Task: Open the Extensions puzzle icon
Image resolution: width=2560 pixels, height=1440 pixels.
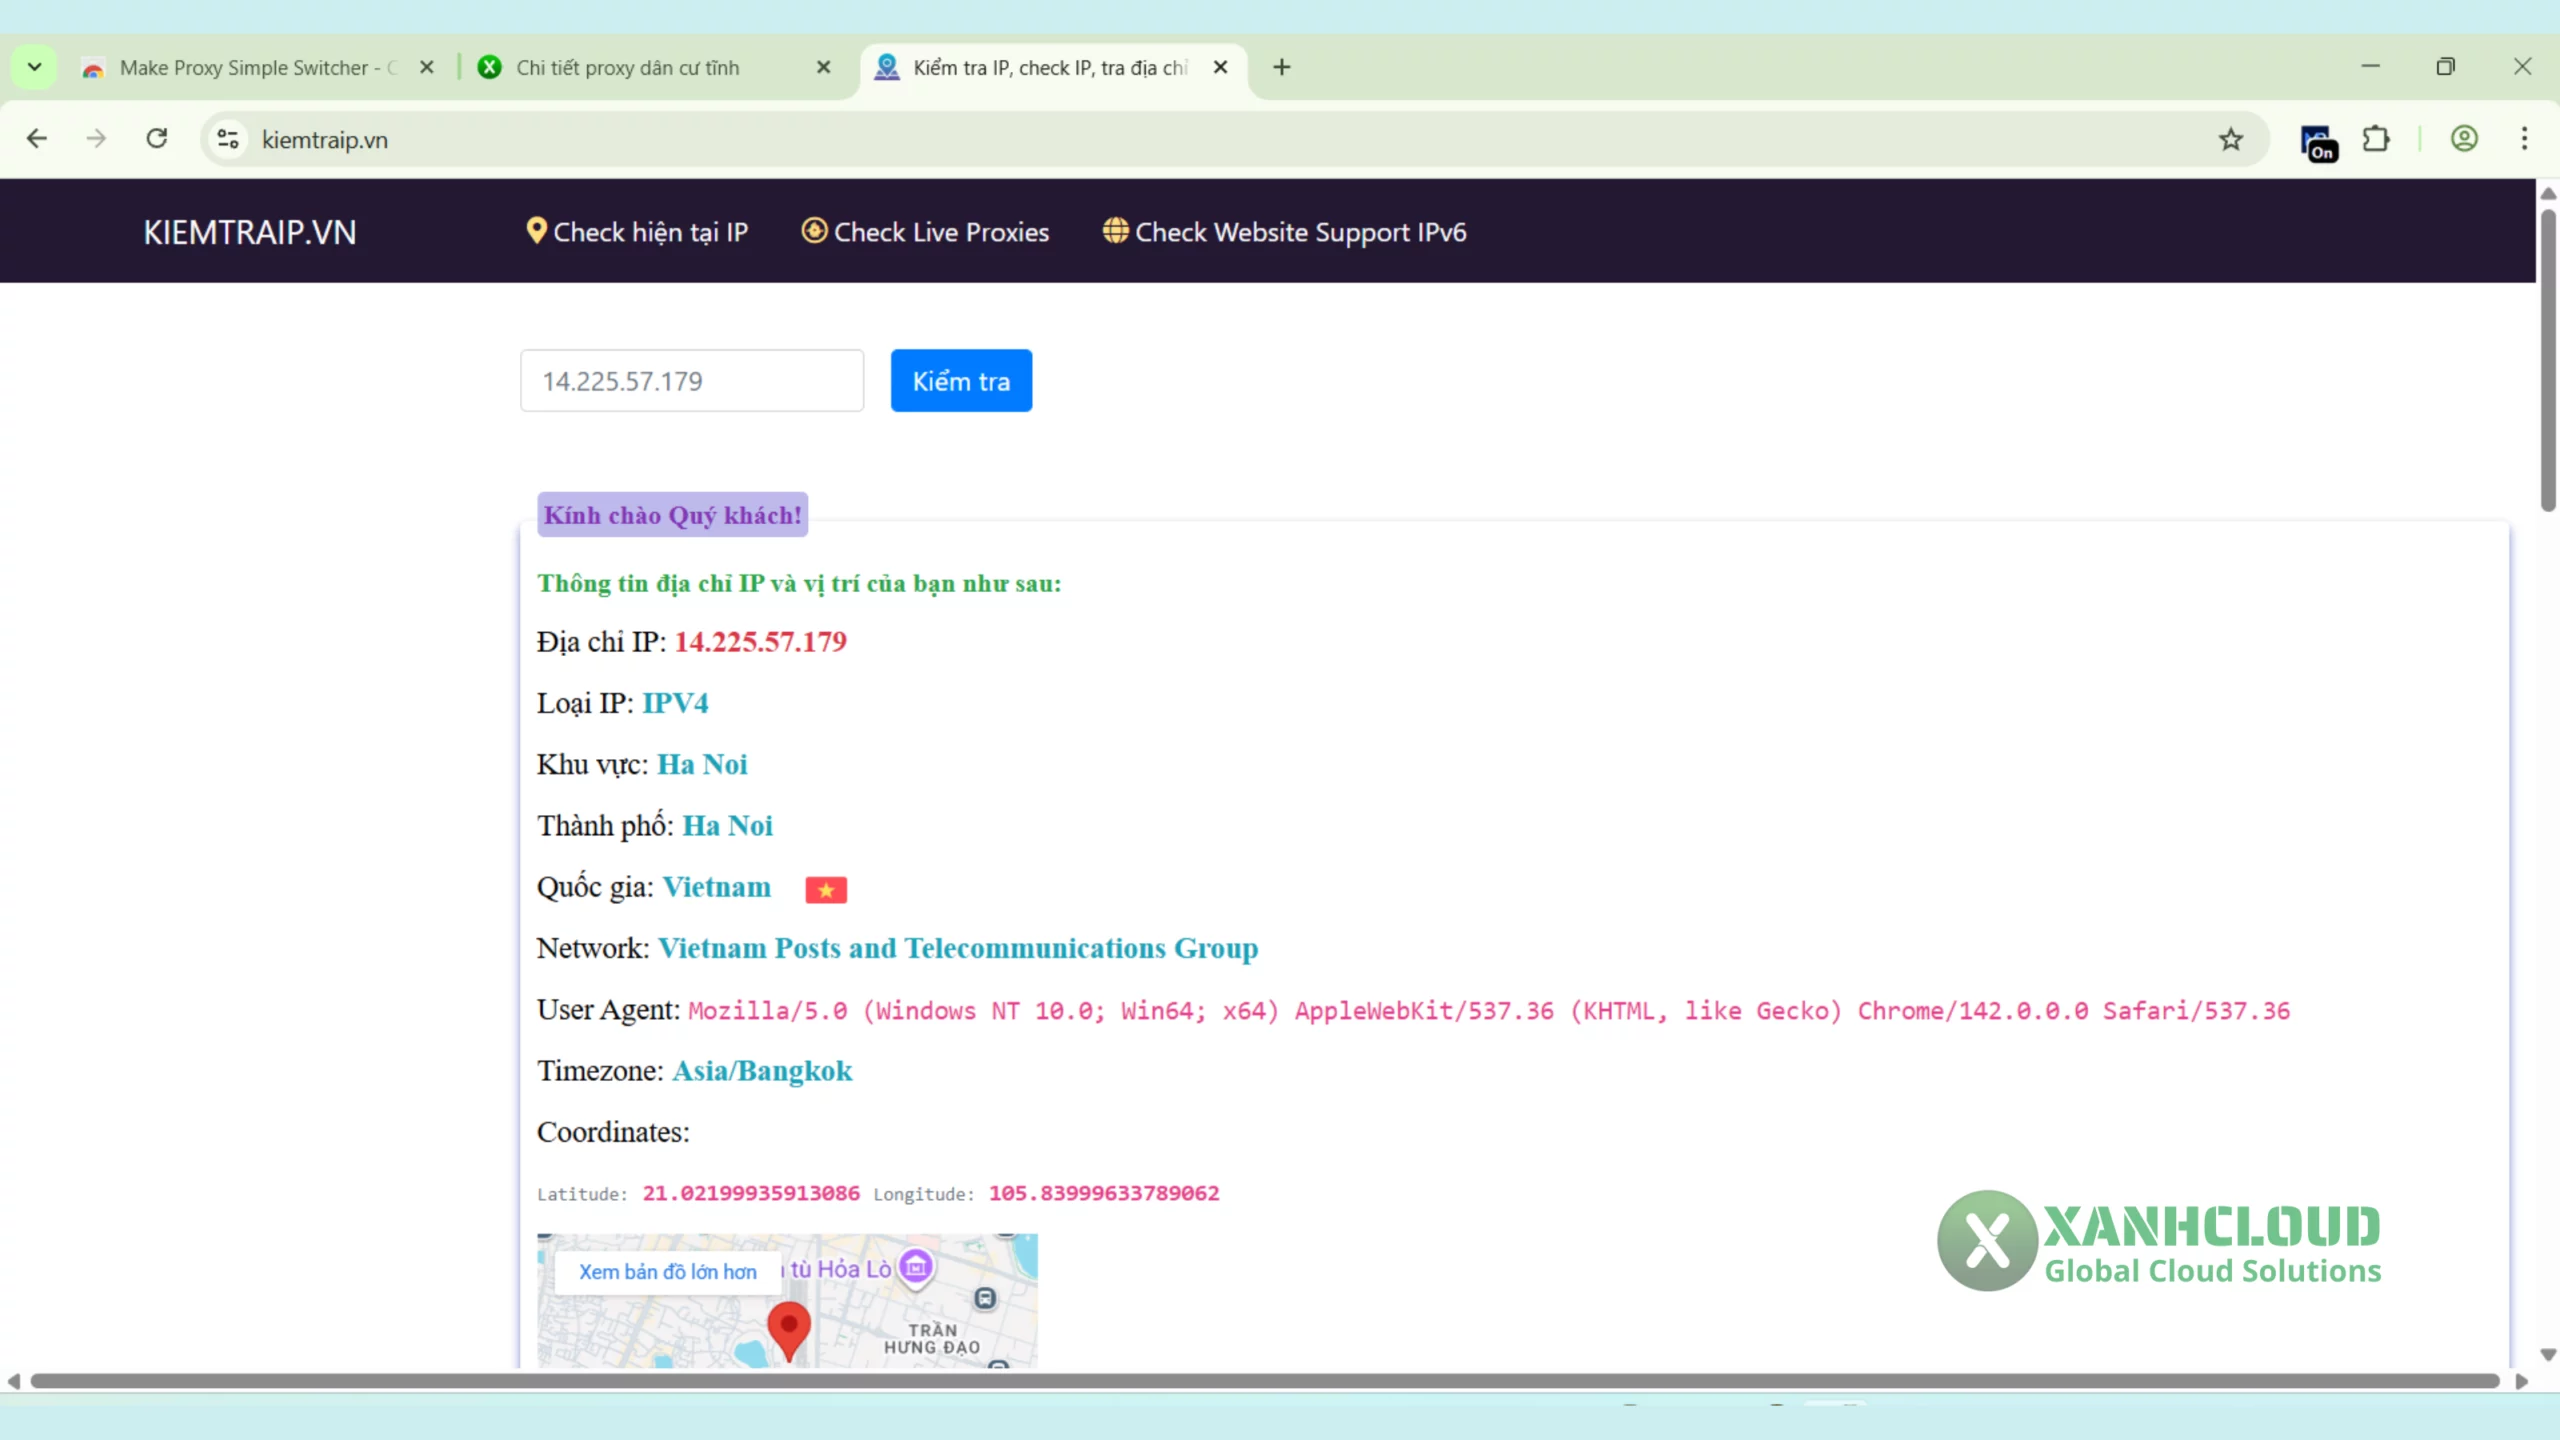Action: click(2376, 139)
